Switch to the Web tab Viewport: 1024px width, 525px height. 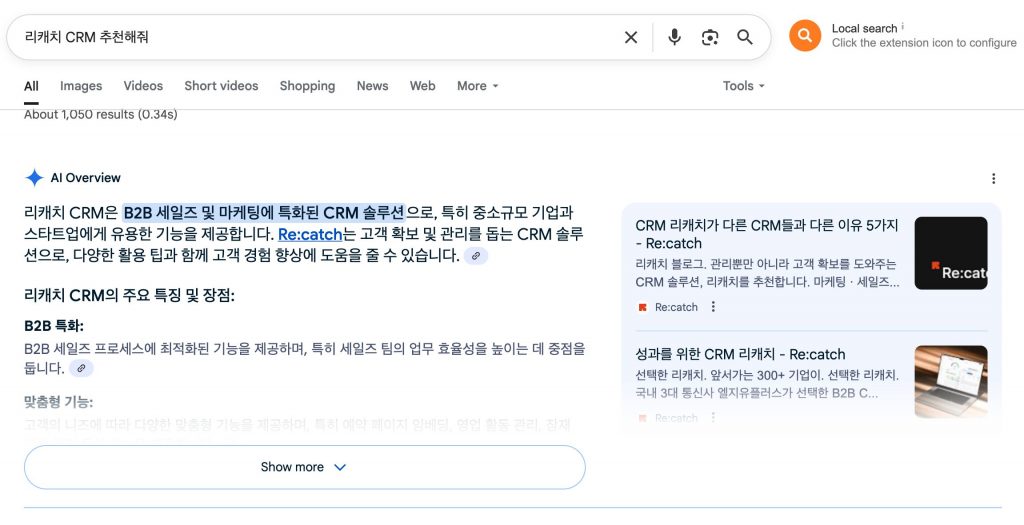(x=423, y=86)
